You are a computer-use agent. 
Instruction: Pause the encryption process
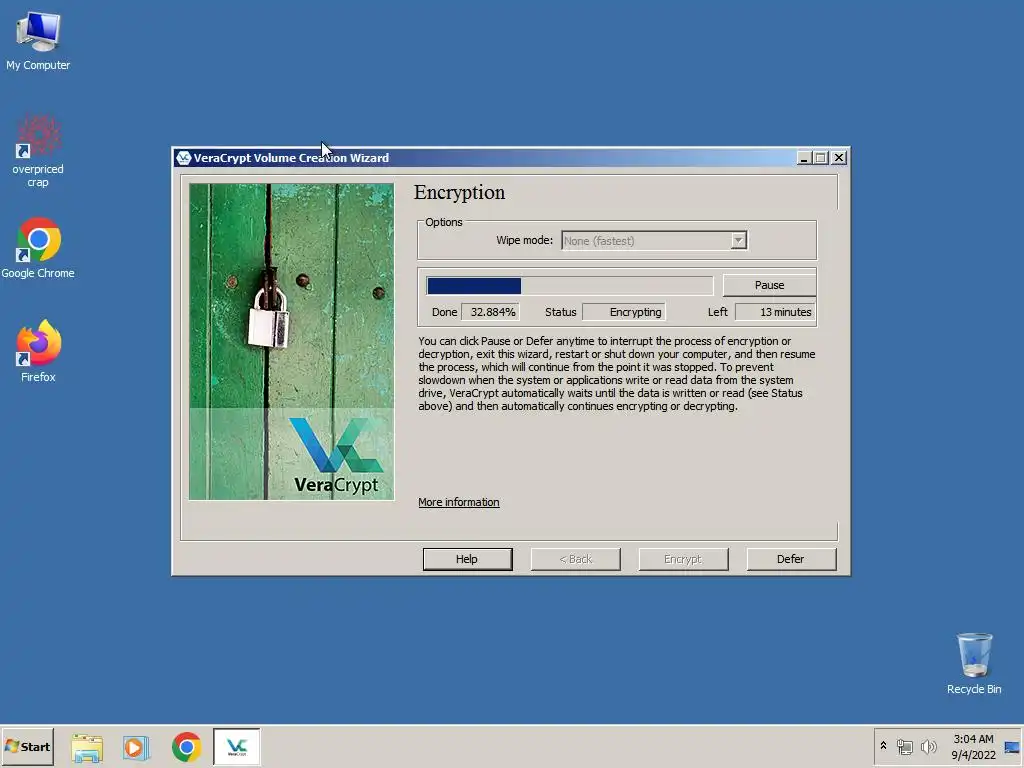769,285
